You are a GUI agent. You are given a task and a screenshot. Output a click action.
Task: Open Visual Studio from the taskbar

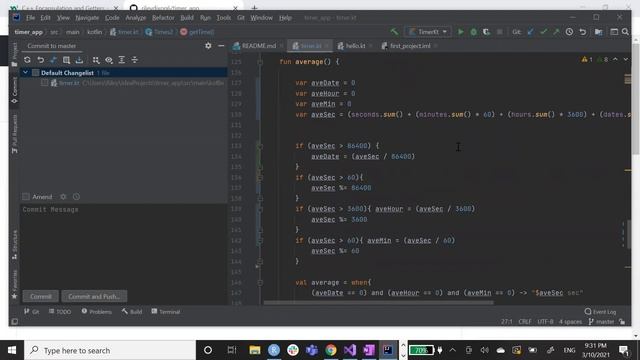(350, 350)
